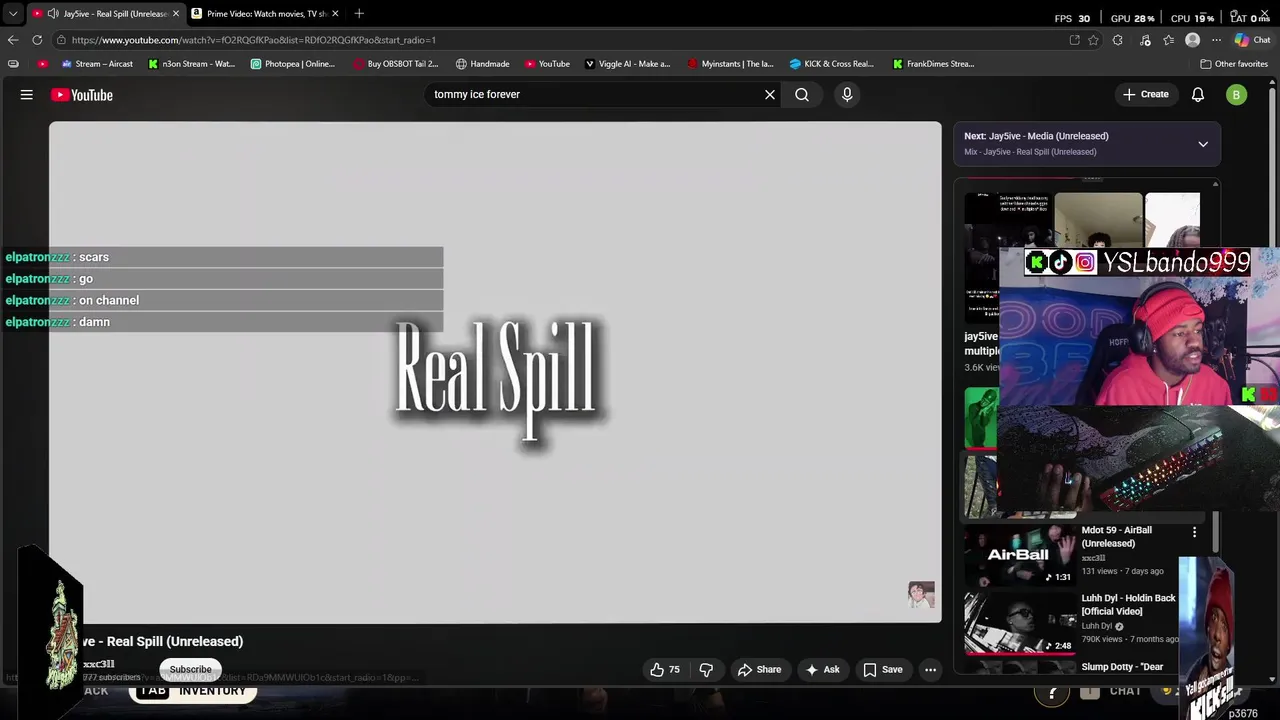This screenshot has width=1280, height=720.
Task: Go to the YouTube home logo
Action: (82, 95)
